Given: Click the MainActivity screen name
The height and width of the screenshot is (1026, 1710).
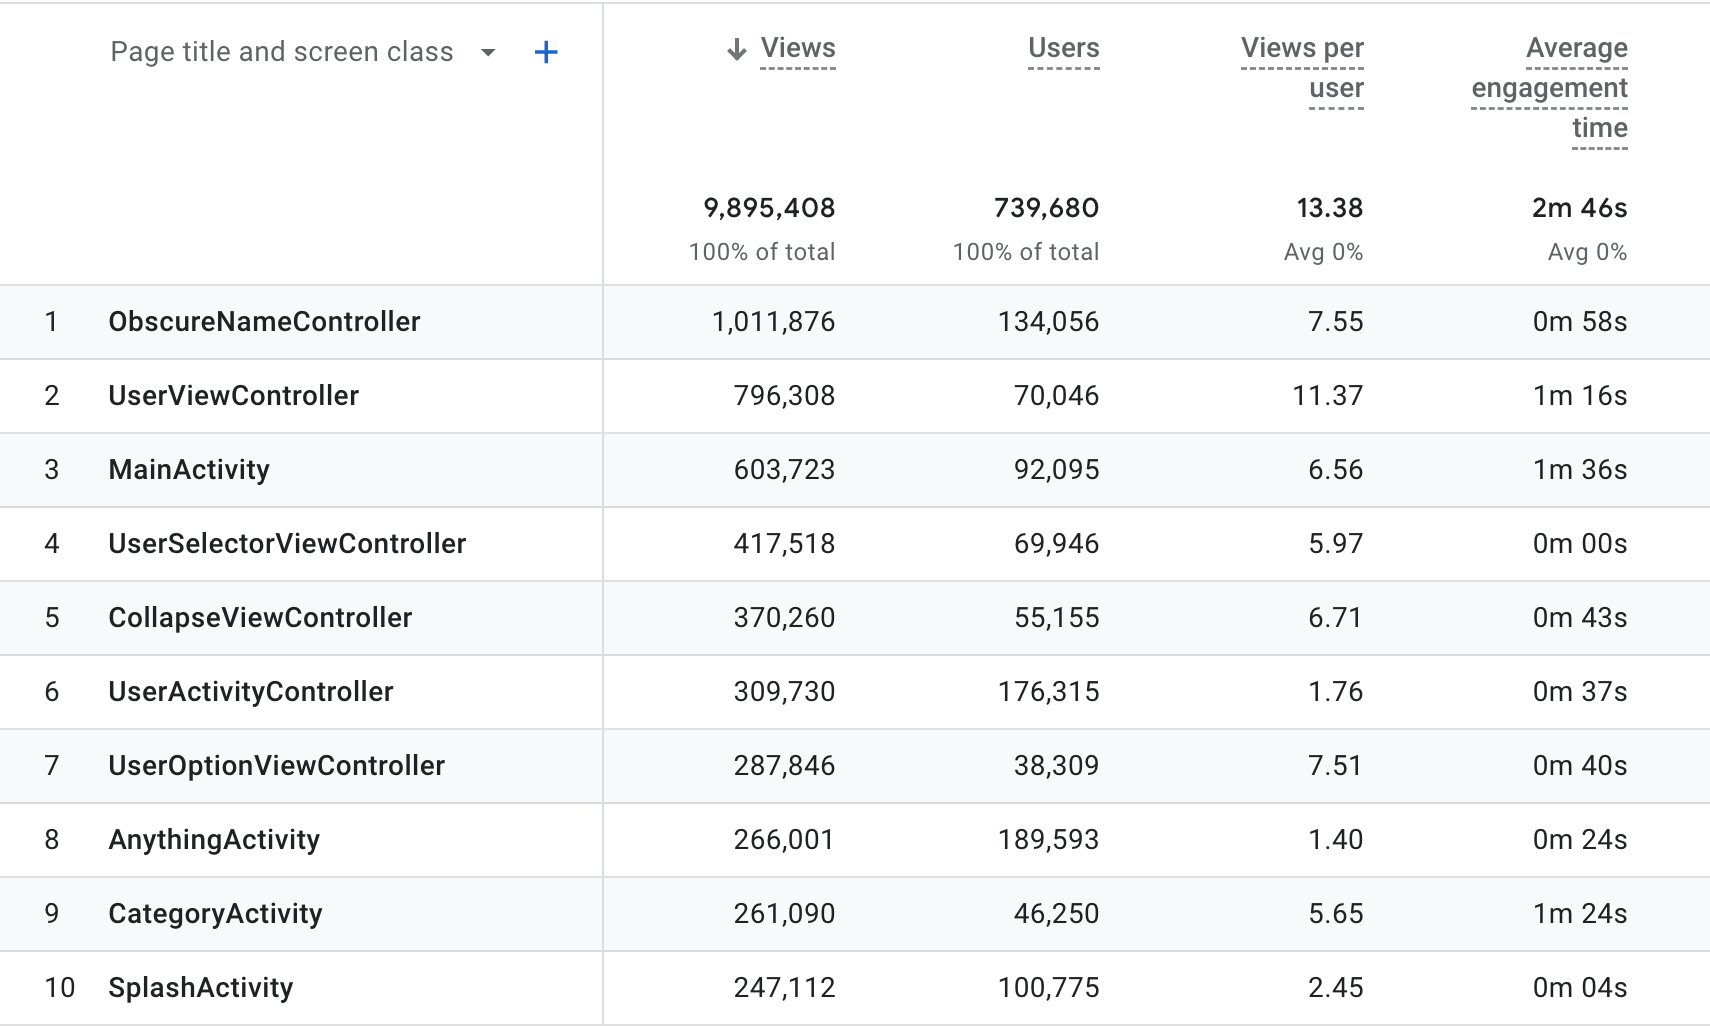Looking at the screenshot, I should tap(189, 470).
